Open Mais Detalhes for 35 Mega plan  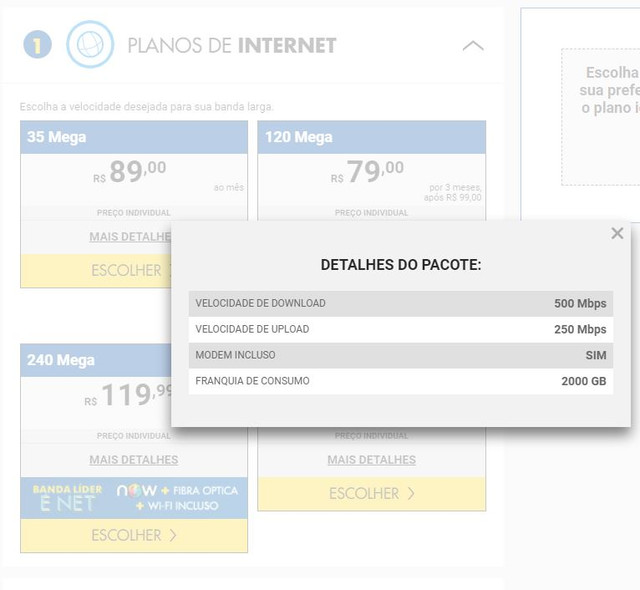coord(130,237)
